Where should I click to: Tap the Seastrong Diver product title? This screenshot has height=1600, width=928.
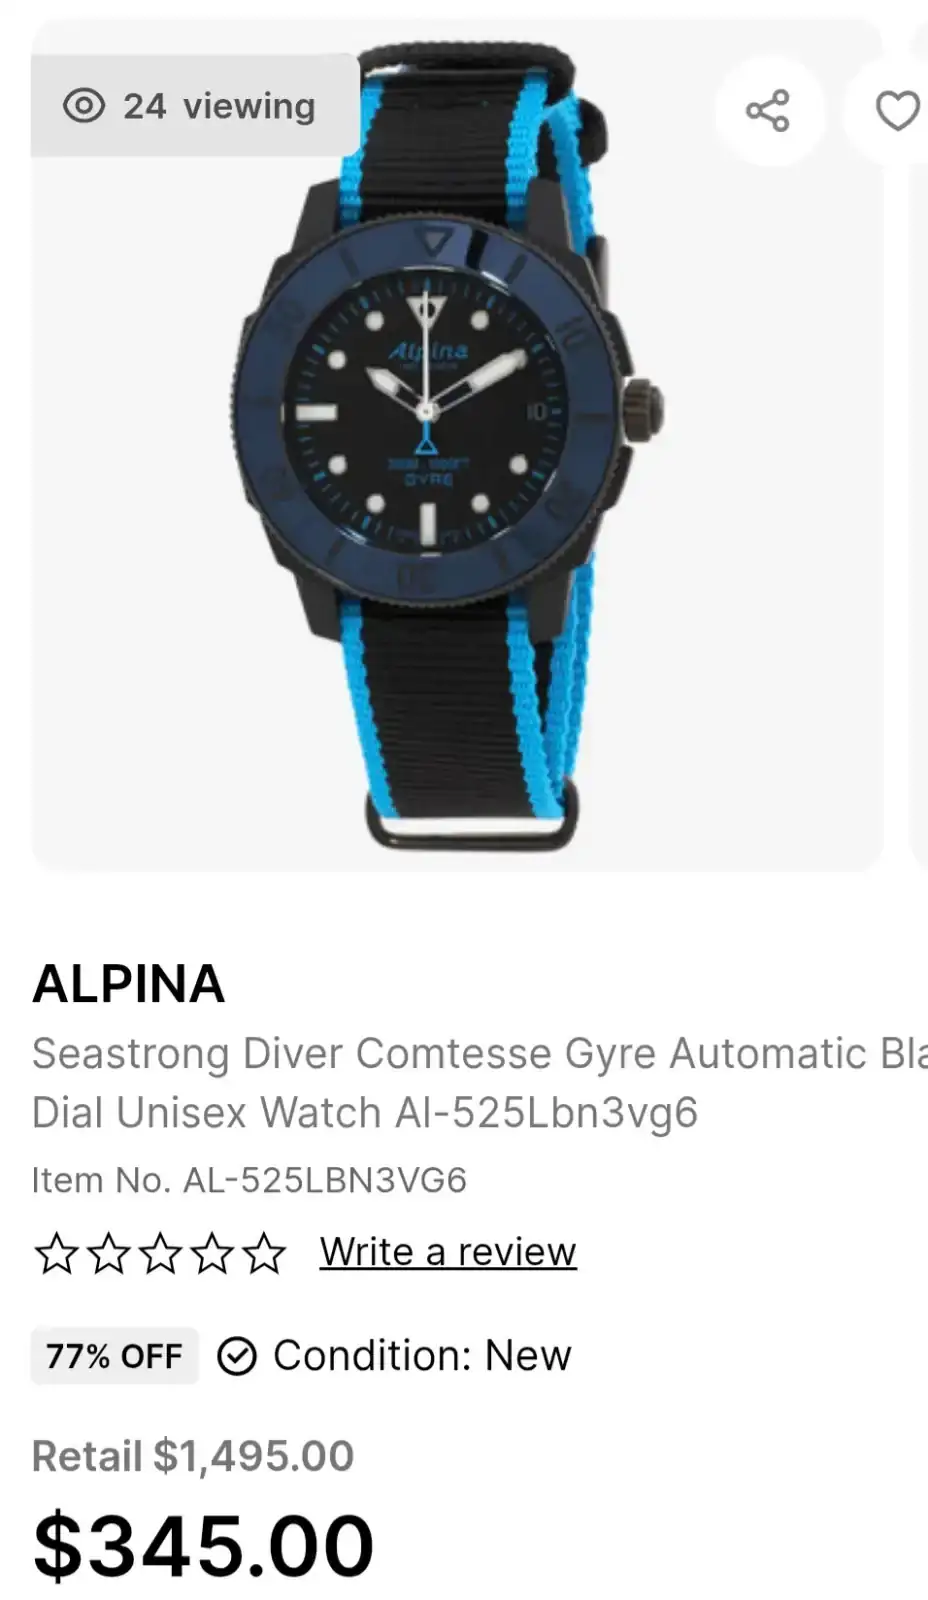[479, 1083]
